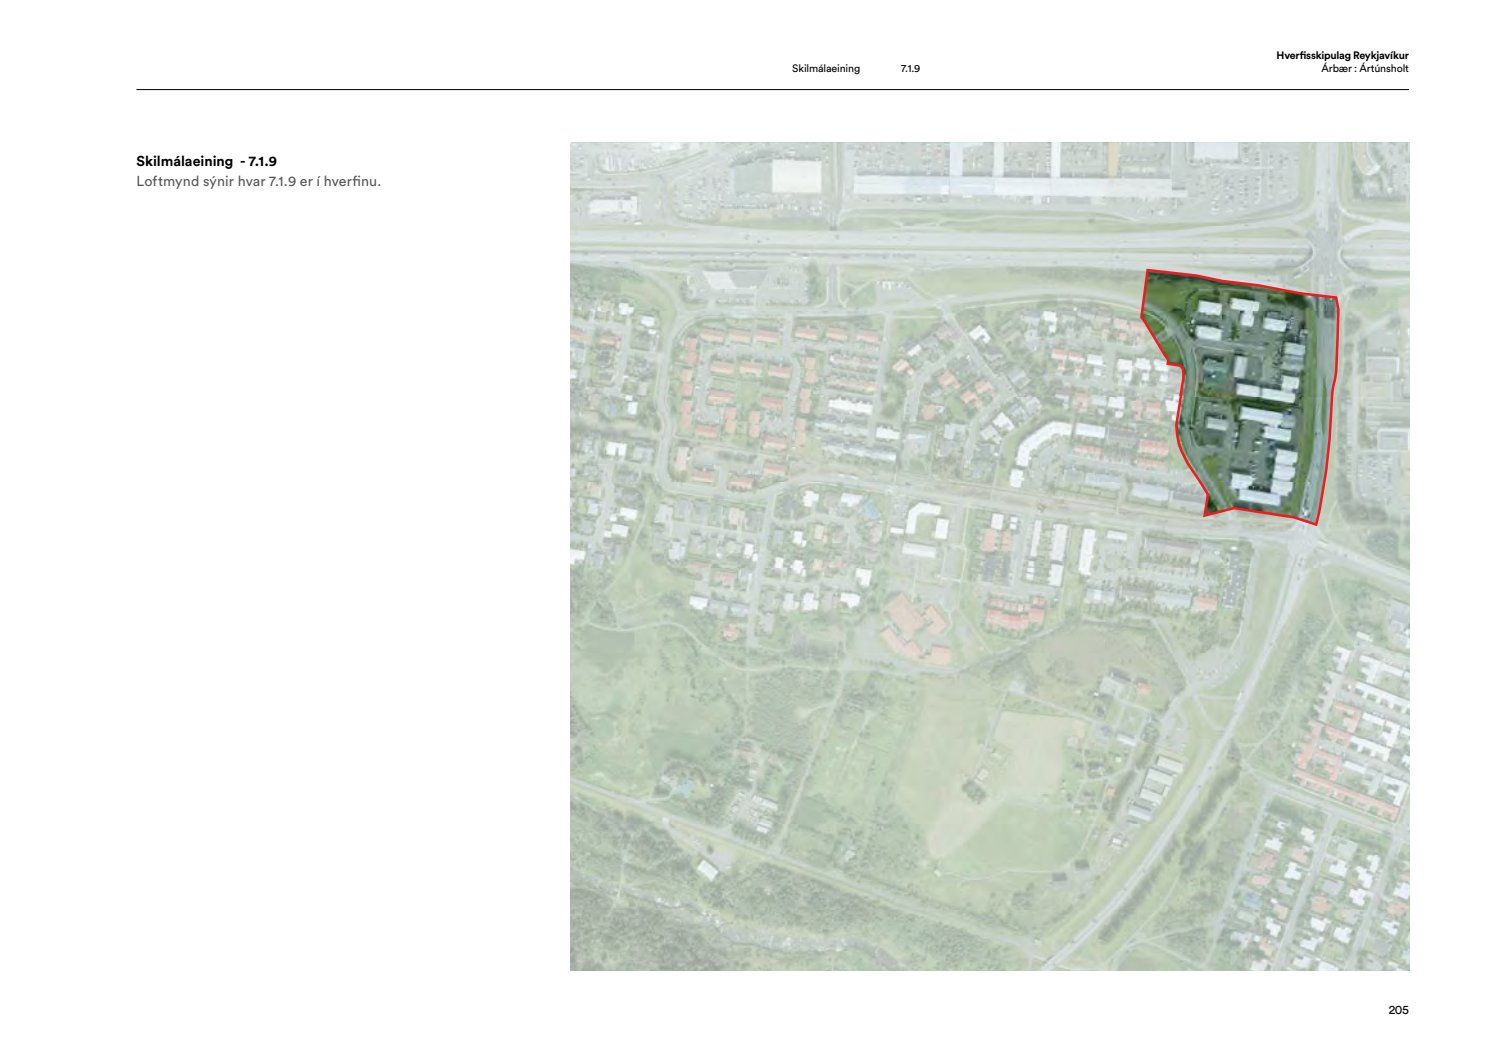Click the page number 205
The image size is (1500, 1061).
[1397, 1010]
